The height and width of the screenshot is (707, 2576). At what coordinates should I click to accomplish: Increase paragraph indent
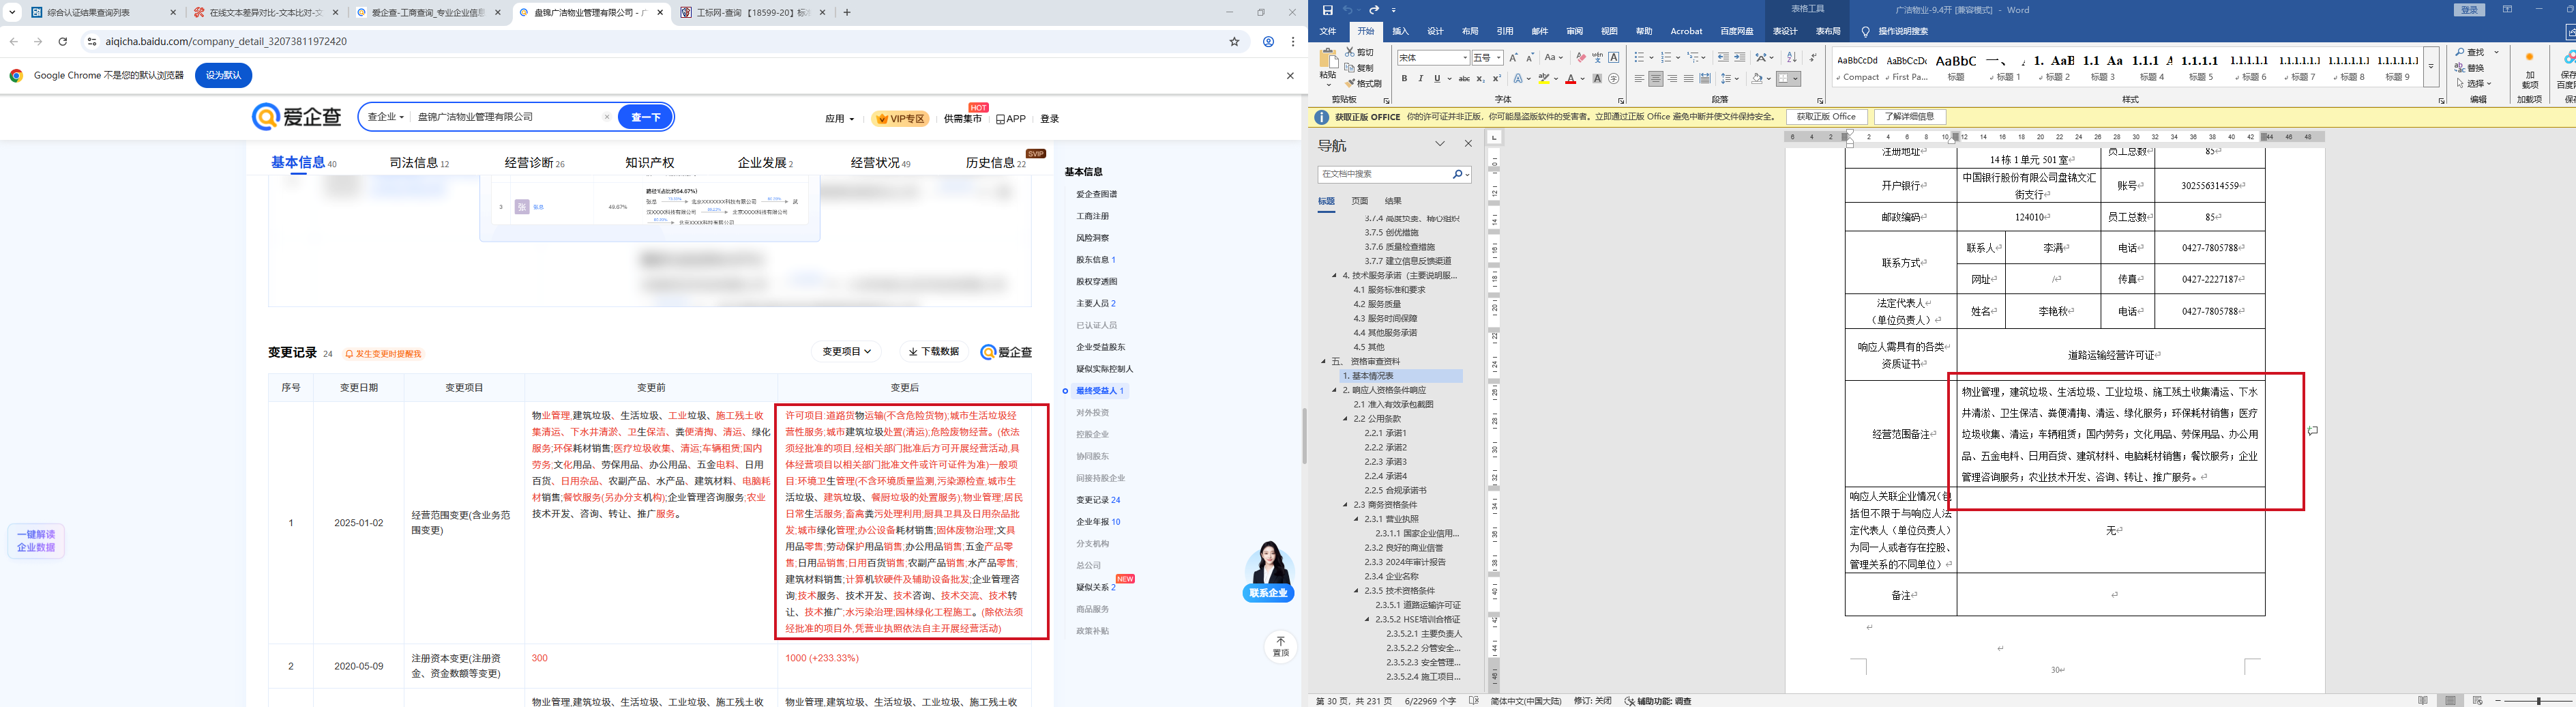(x=1740, y=58)
